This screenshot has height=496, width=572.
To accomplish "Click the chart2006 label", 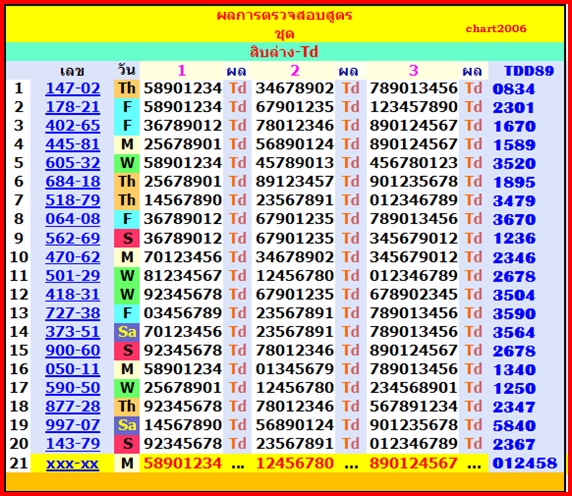I will pyautogui.click(x=496, y=28).
